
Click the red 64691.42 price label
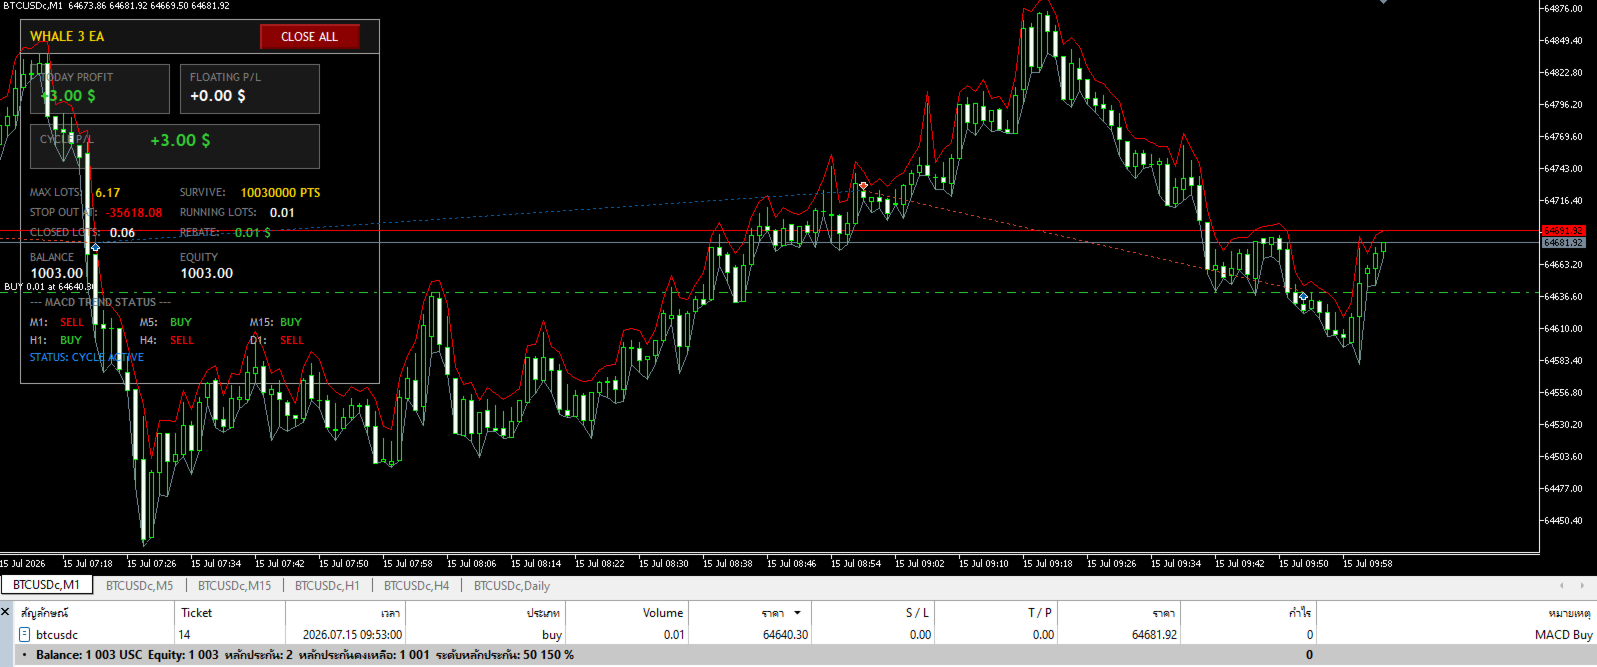coord(1564,231)
